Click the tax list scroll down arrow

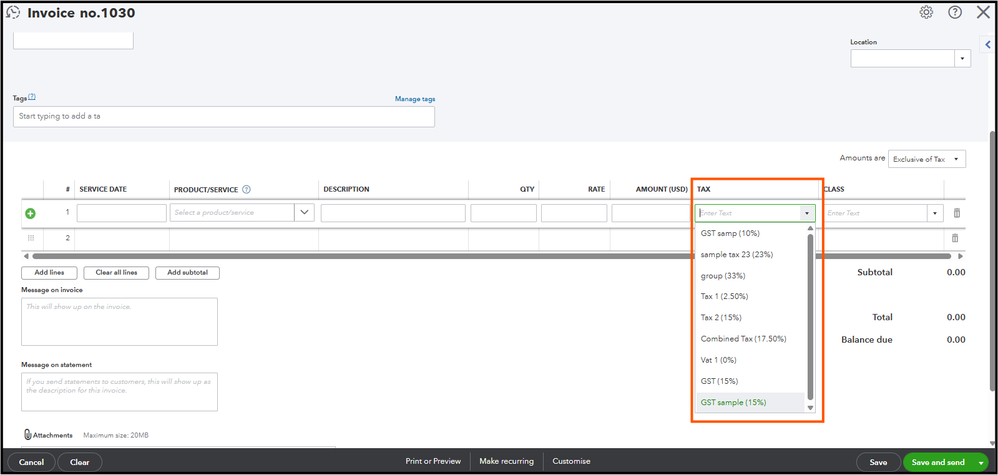pyautogui.click(x=810, y=408)
